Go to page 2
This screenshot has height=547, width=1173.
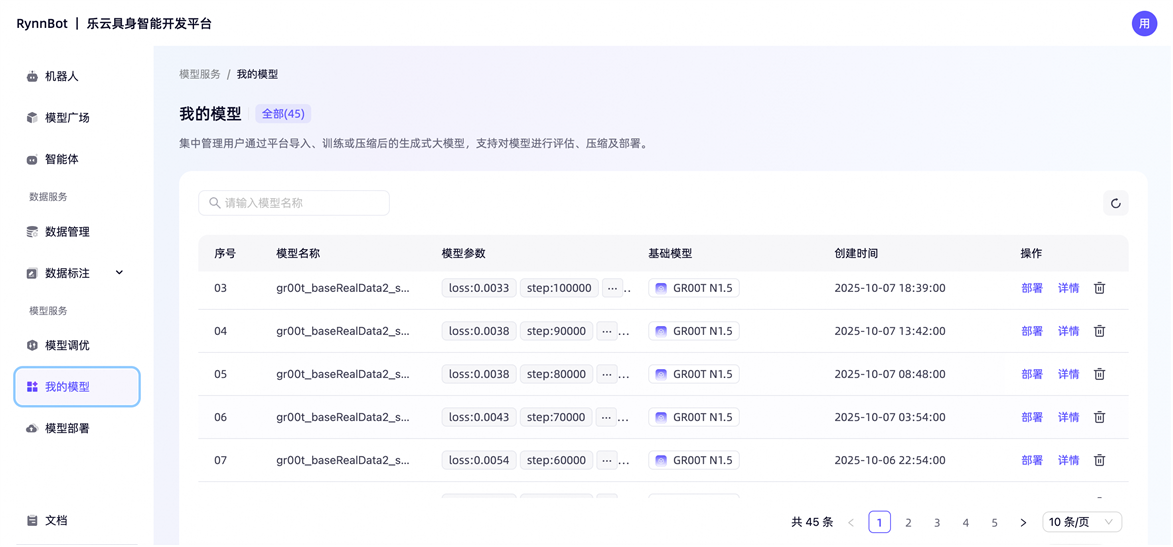(x=908, y=522)
